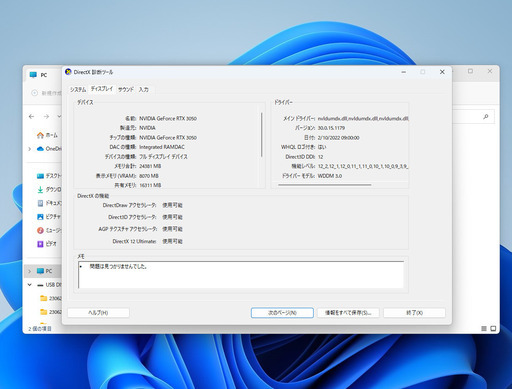Switch to the システム tab
Screen dimensions: 512x389
tap(78, 89)
